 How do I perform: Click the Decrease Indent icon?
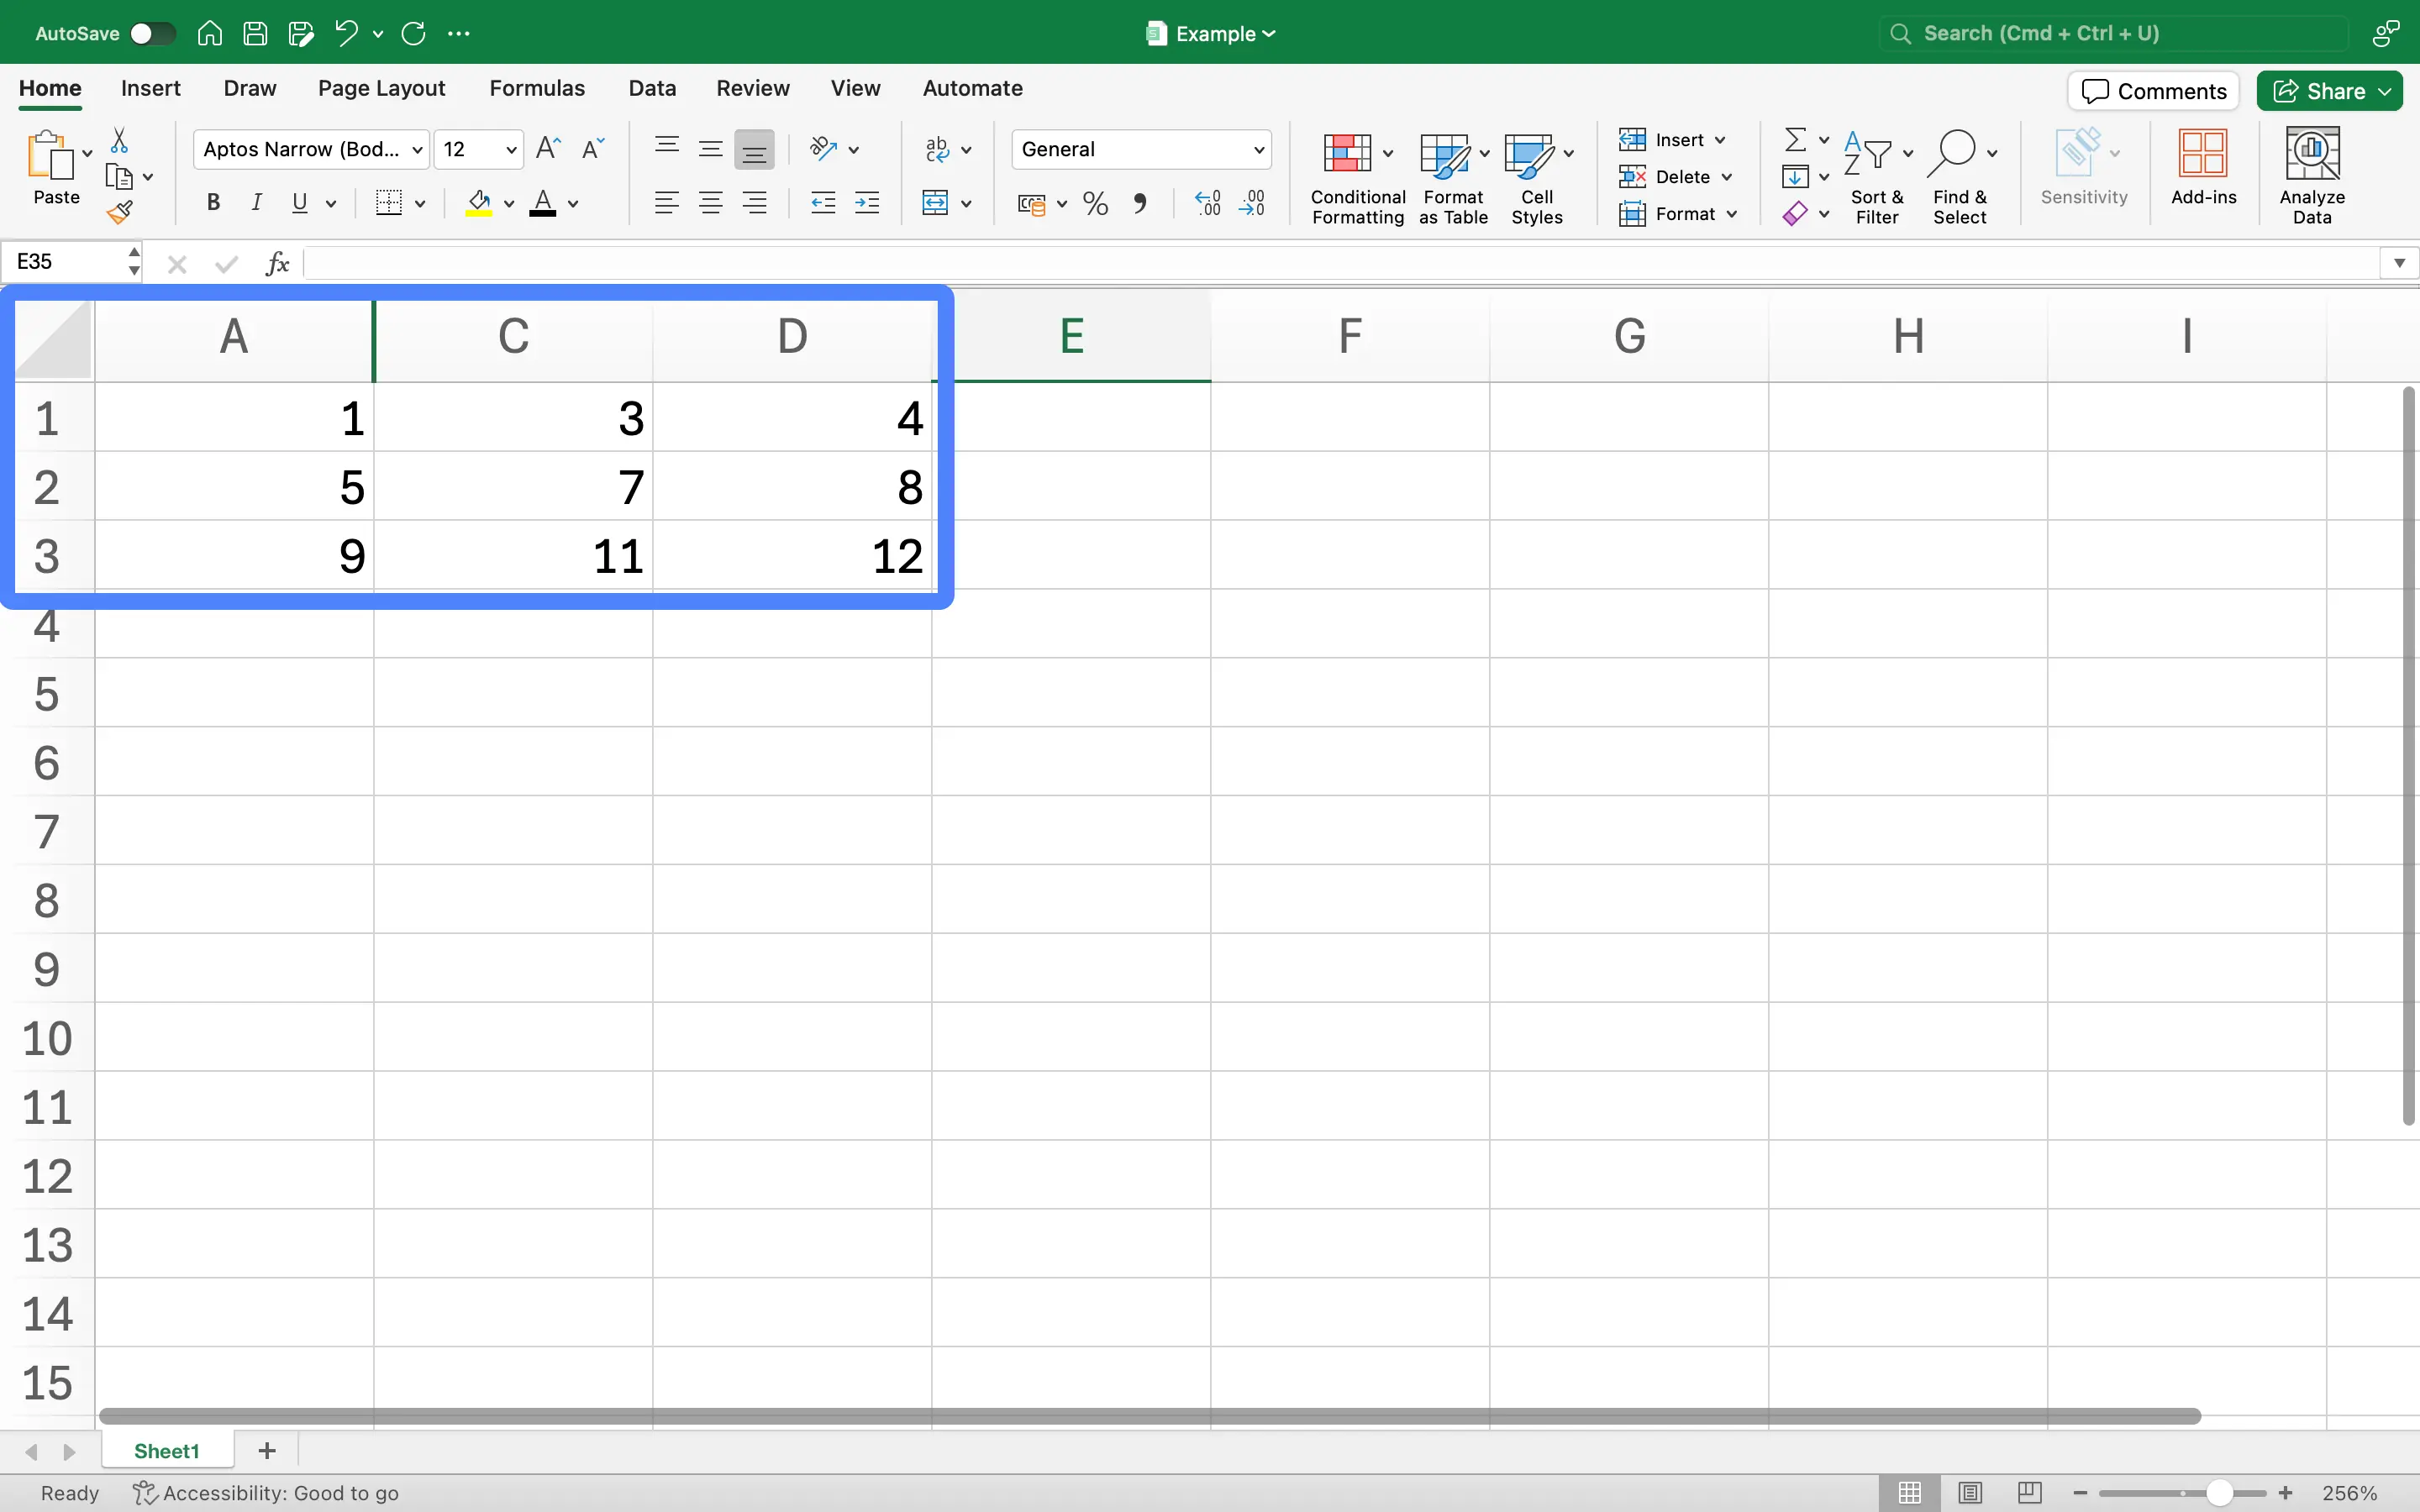pyautogui.click(x=823, y=203)
